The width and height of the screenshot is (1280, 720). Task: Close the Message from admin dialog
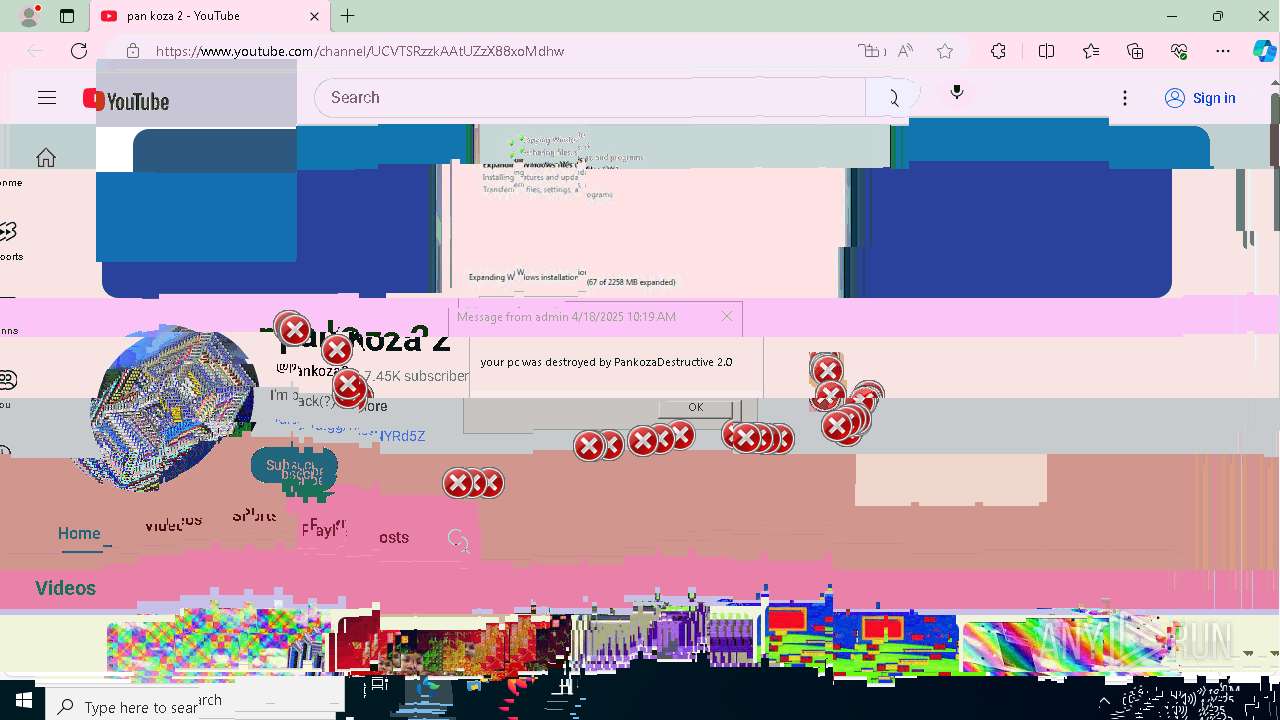(727, 316)
